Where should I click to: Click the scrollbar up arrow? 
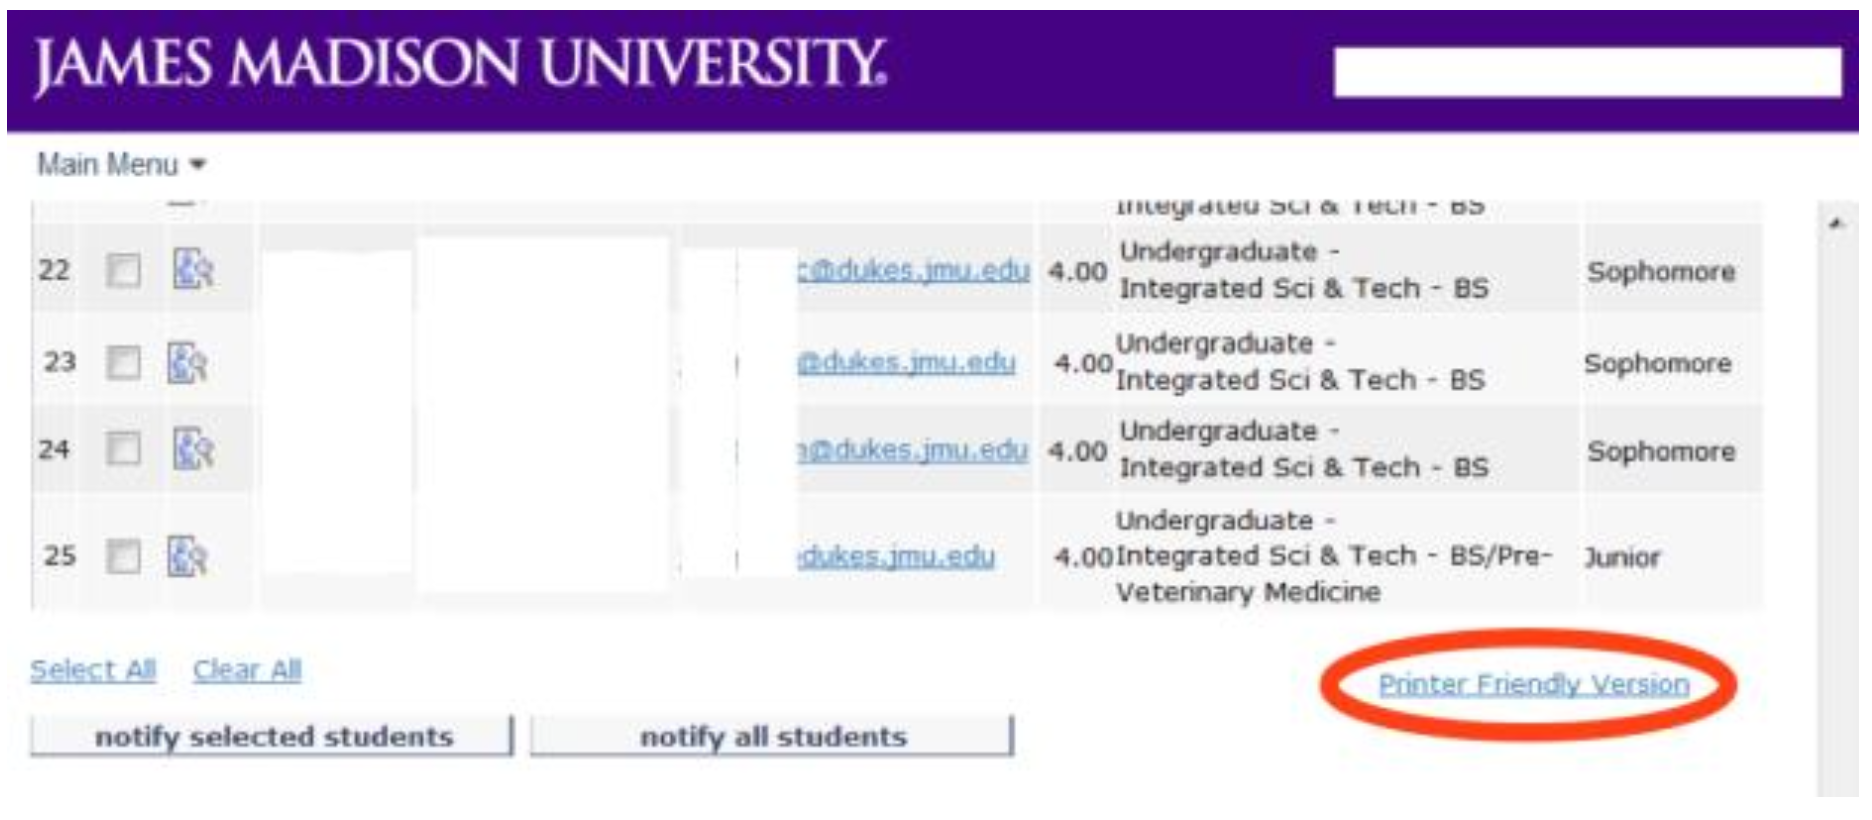click(1836, 223)
